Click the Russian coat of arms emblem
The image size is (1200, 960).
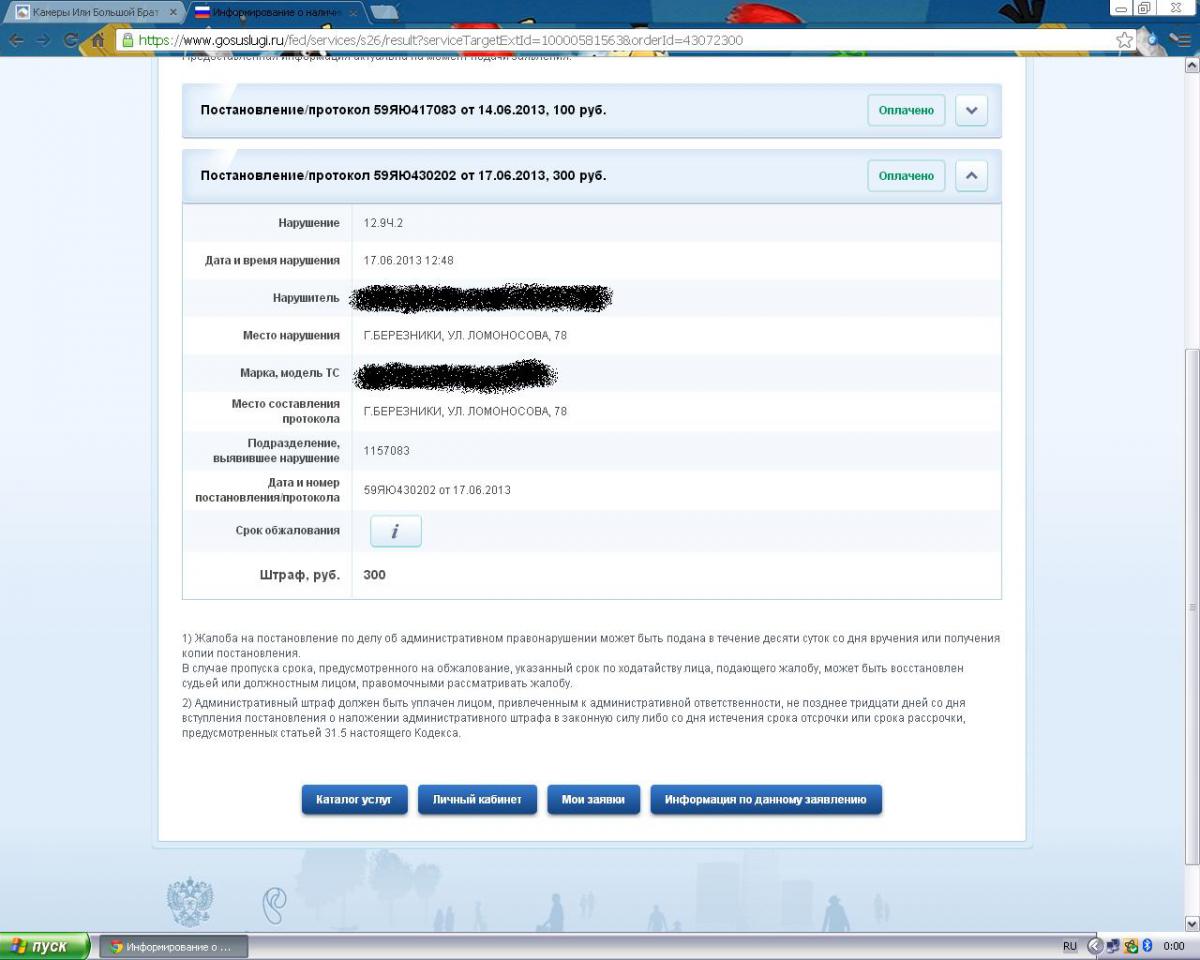tap(189, 902)
